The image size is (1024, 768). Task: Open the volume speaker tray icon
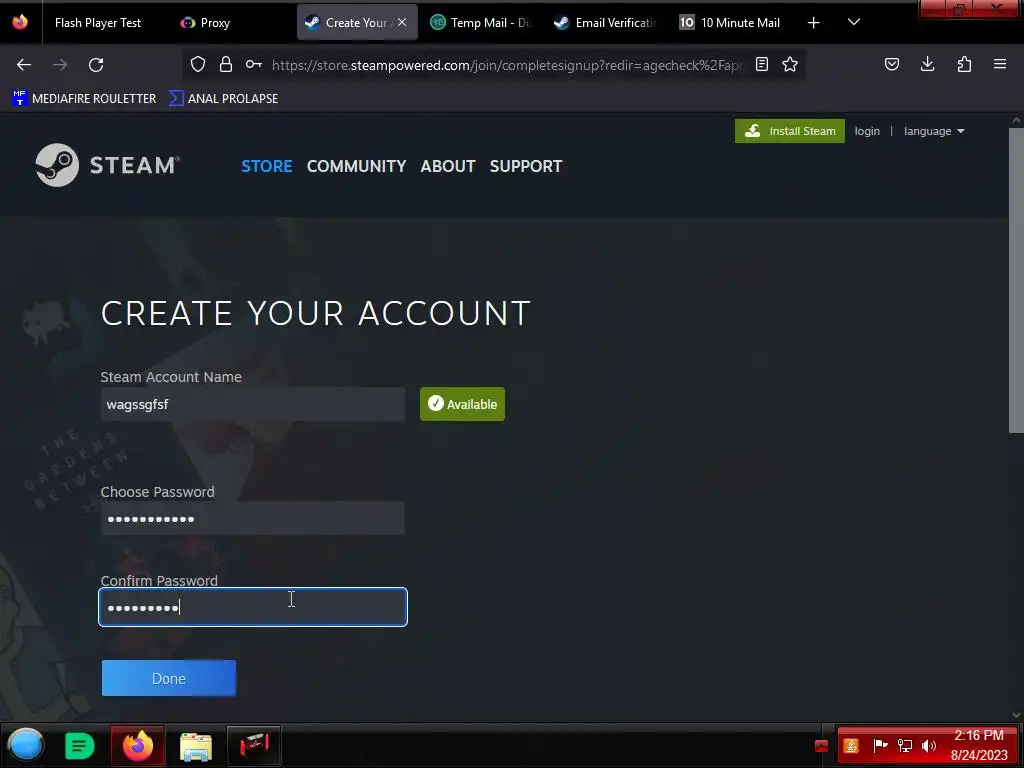click(929, 746)
